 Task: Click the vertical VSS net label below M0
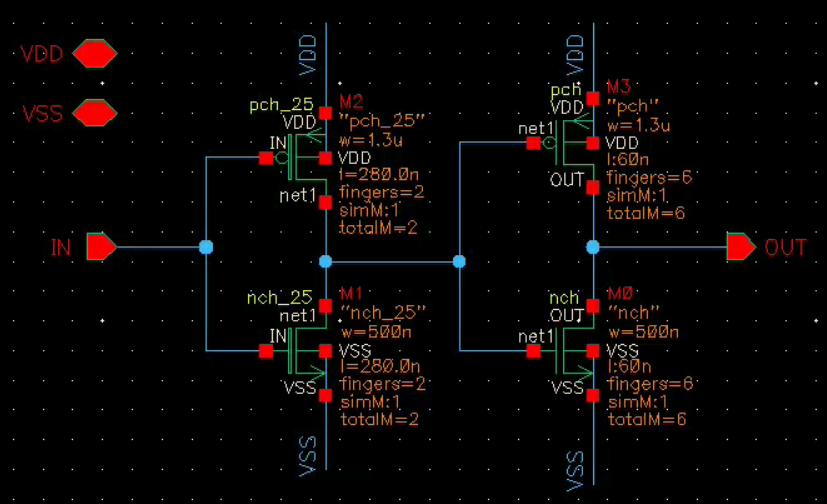tap(576, 470)
